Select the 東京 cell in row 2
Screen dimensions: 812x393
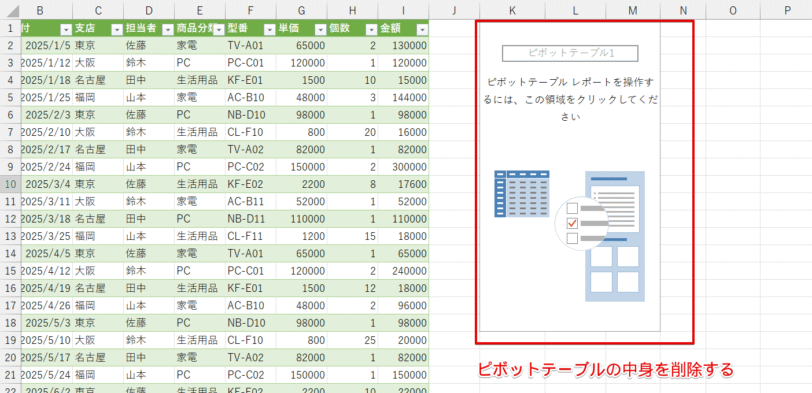98,46
